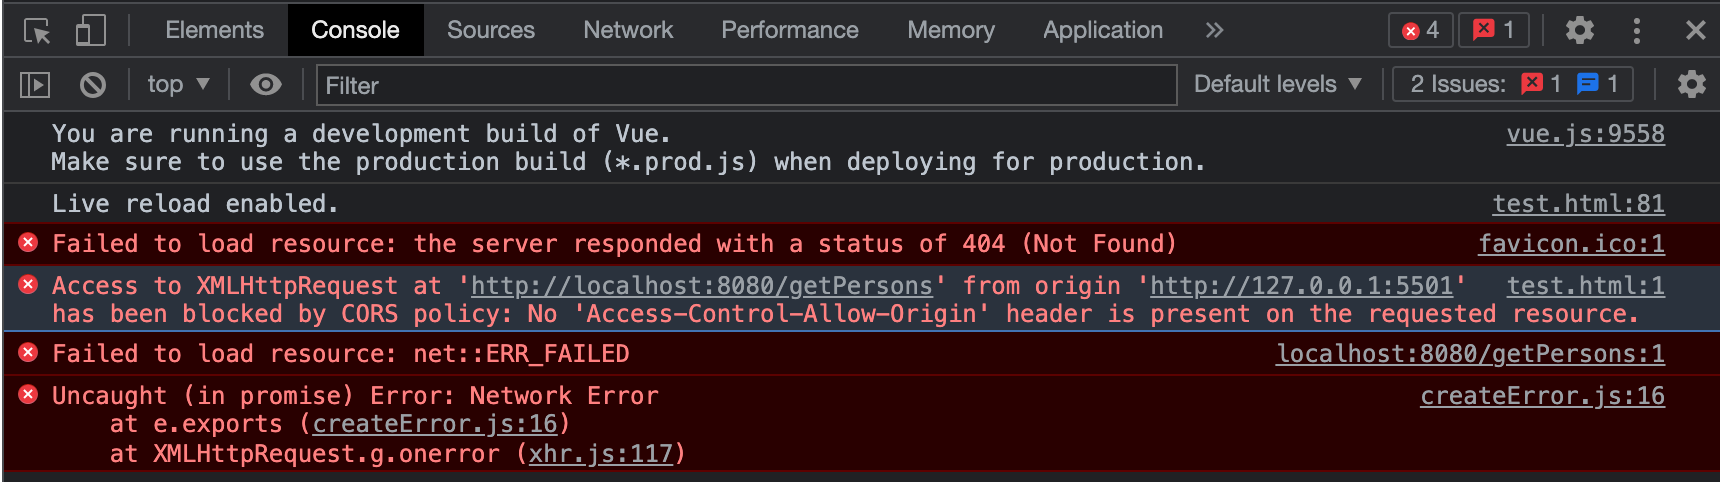The image size is (1720, 482).
Task: Show the console sidebar panel icon
Action: pos(35,85)
